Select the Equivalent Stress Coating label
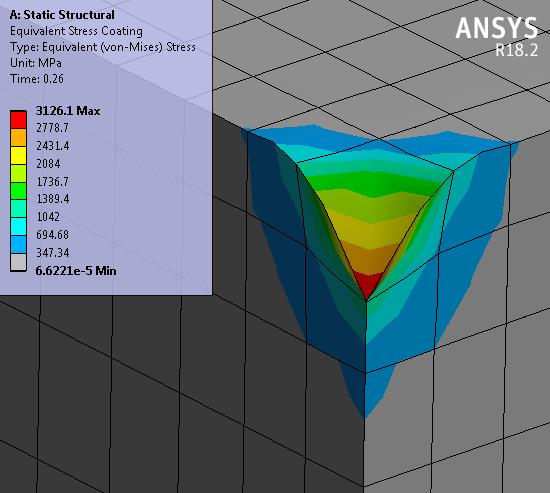Screen dimensions: 550x493 click(76, 31)
